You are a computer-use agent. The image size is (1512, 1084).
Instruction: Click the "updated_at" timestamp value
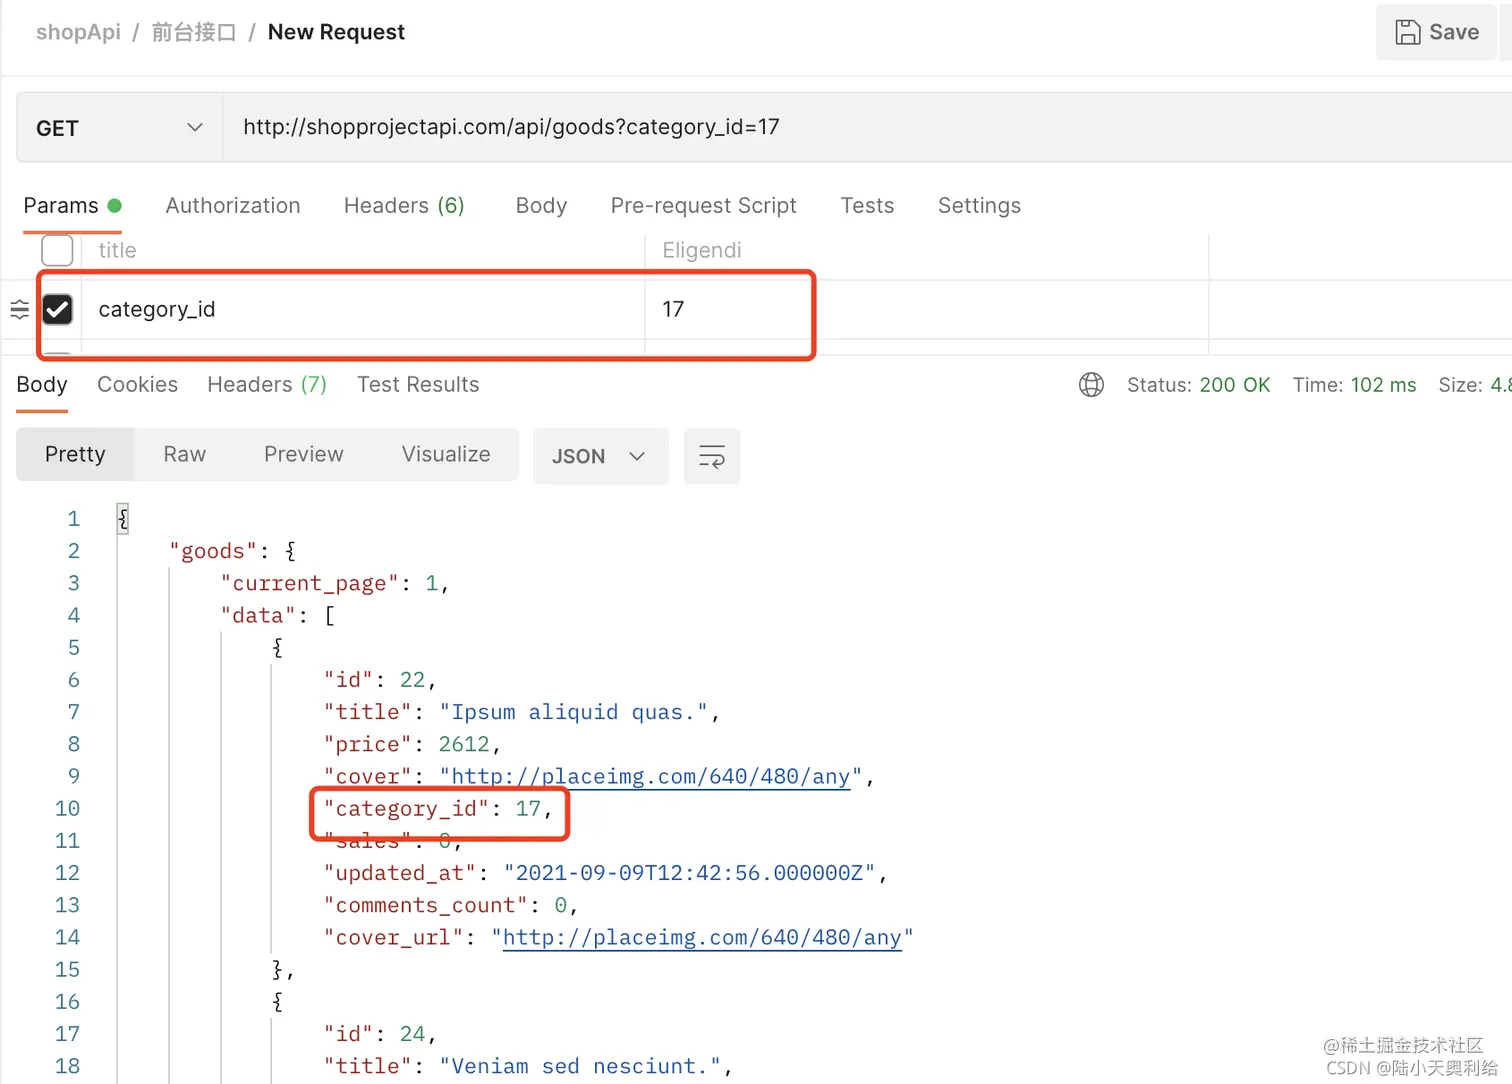point(689,874)
